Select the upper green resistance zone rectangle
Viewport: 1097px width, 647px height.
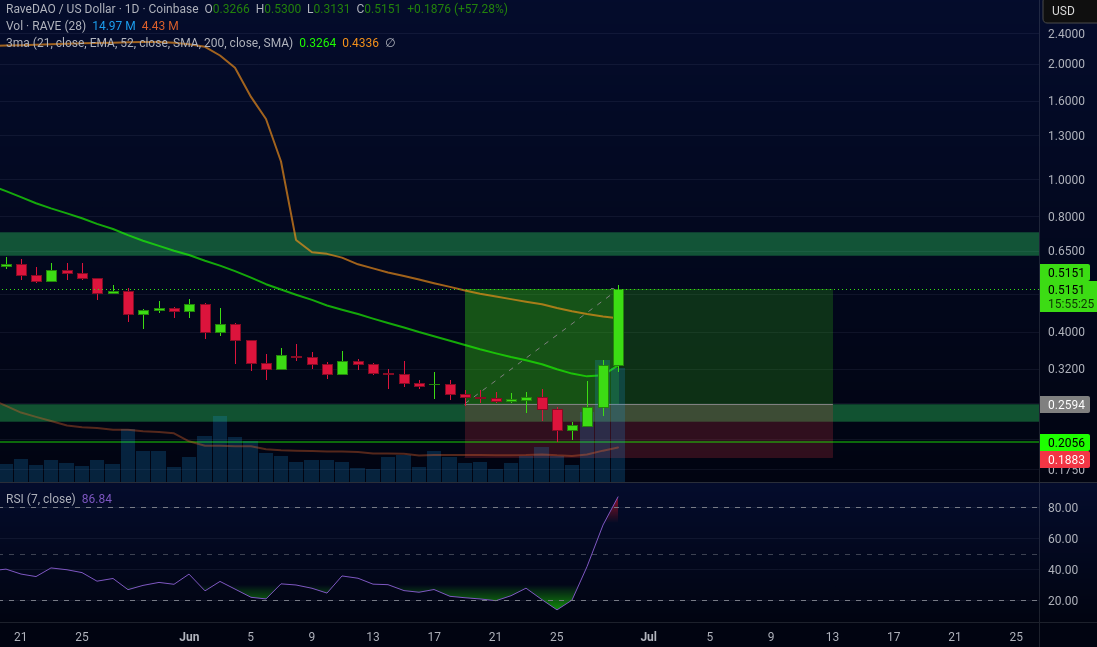pyautogui.click(x=519, y=244)
